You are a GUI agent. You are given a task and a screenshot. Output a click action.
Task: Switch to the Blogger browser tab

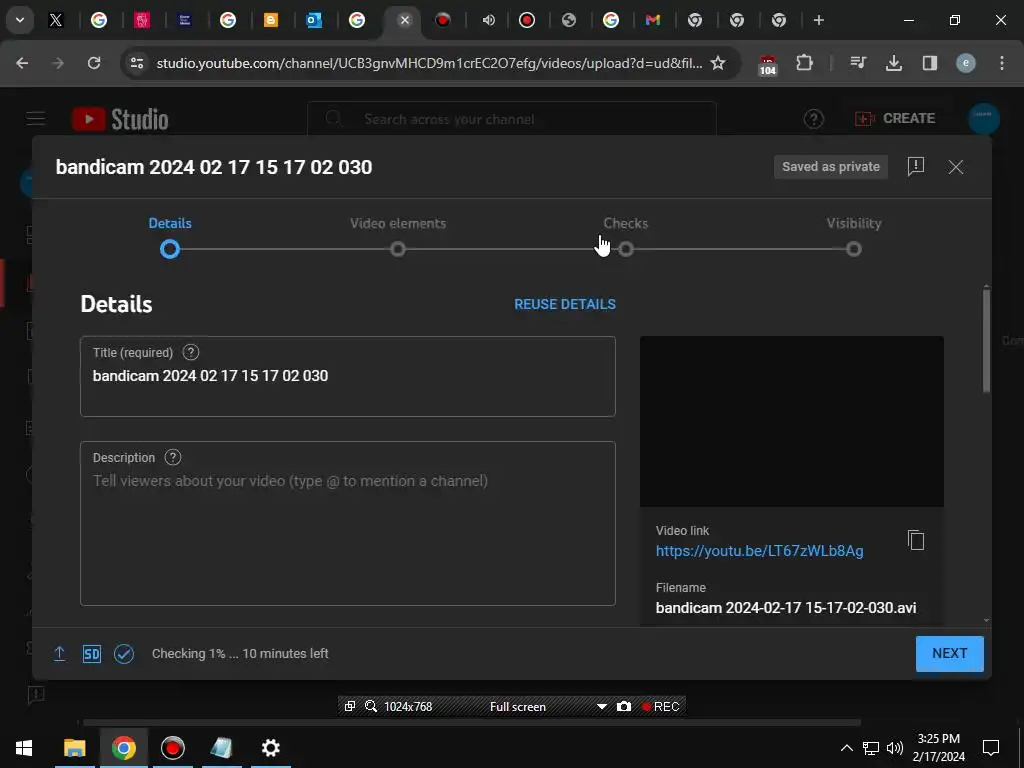point(270,20)
